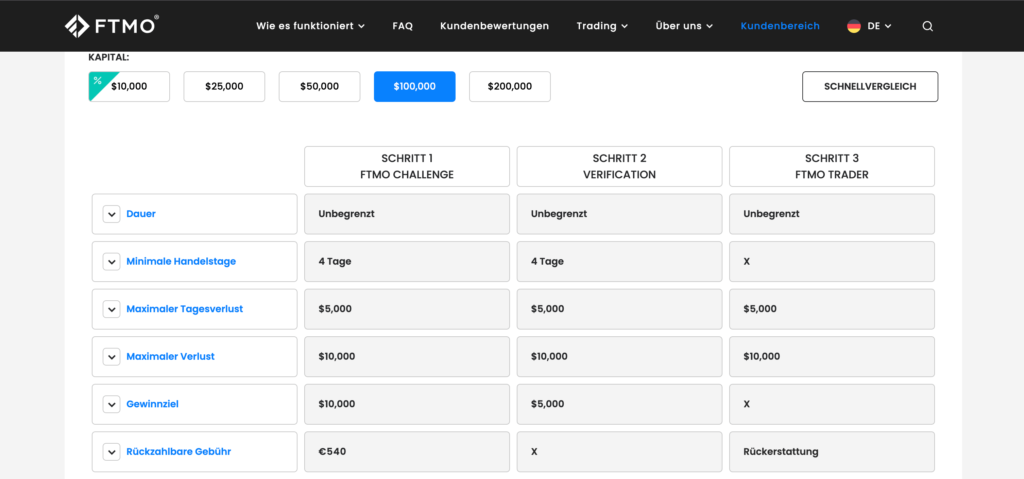Expand the Maximaler Tagesverlust chevron
The height and width of the screenshot is (479, 1024).
111,309
